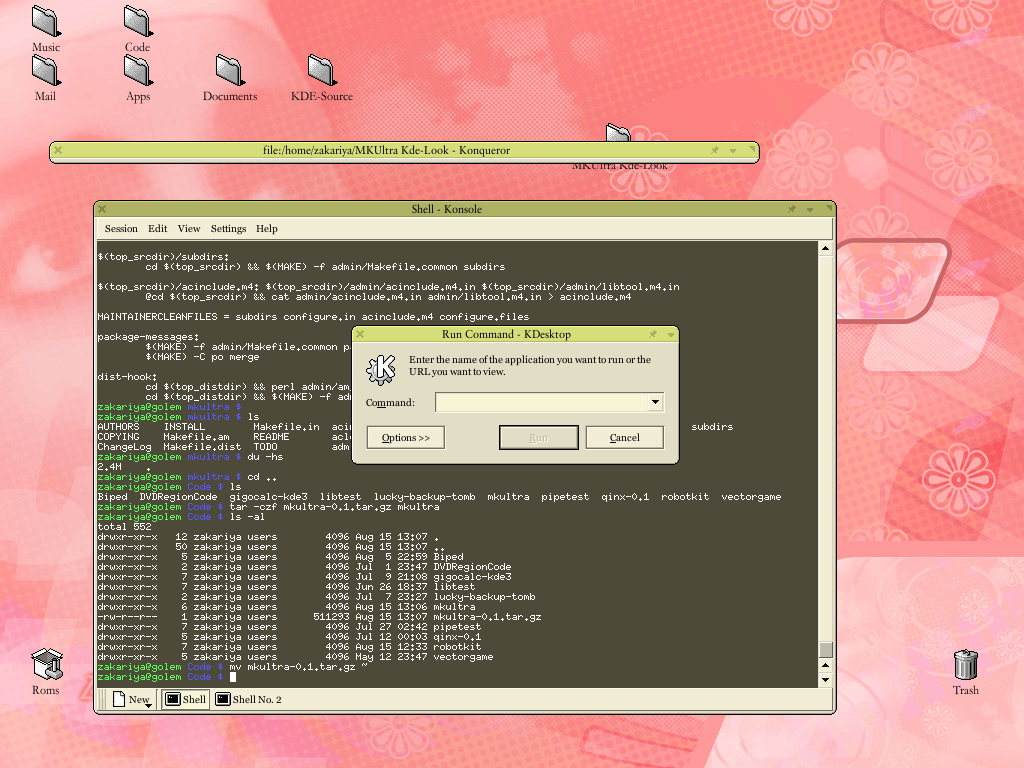
Task: Open the Settings menu in Konsole
Action: 229,229
